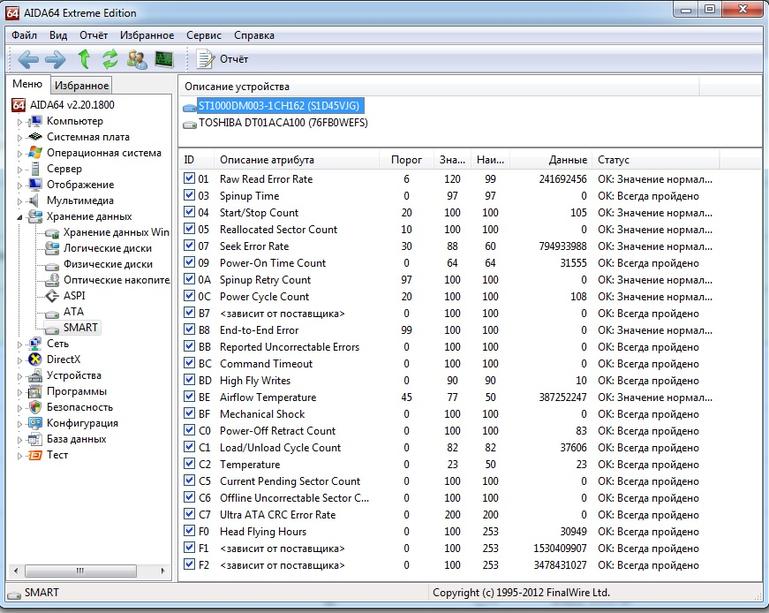Toggle the Temperature C2 checkbox

(189, 463)
